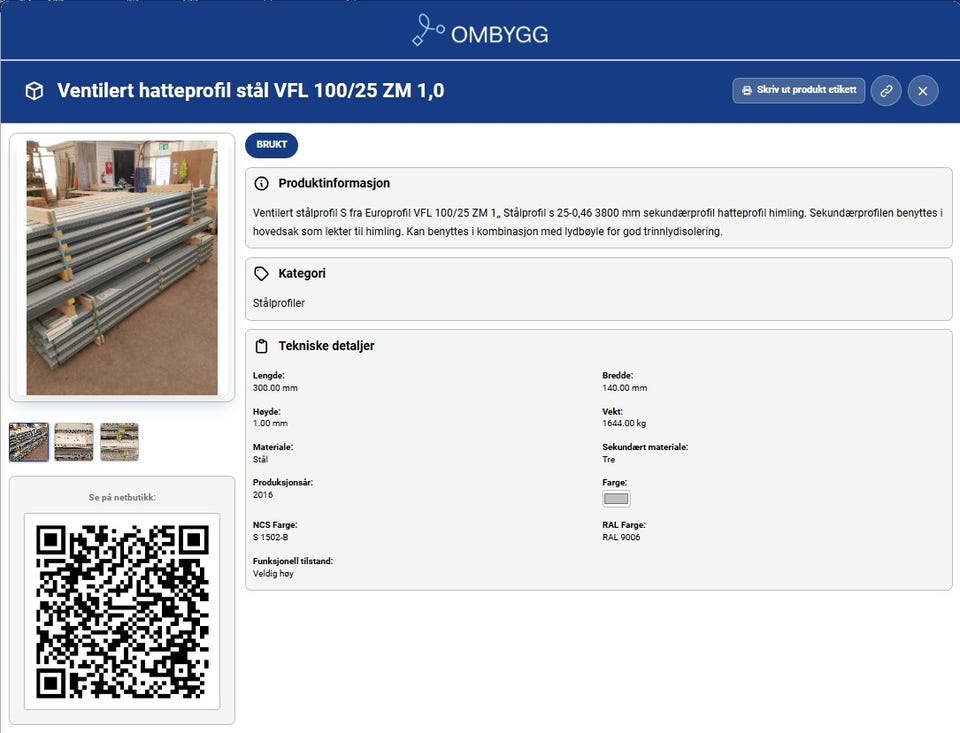Click the grey Farge color swatch
The height and width of the screenshot is (733, 960).
coord(616,498)
